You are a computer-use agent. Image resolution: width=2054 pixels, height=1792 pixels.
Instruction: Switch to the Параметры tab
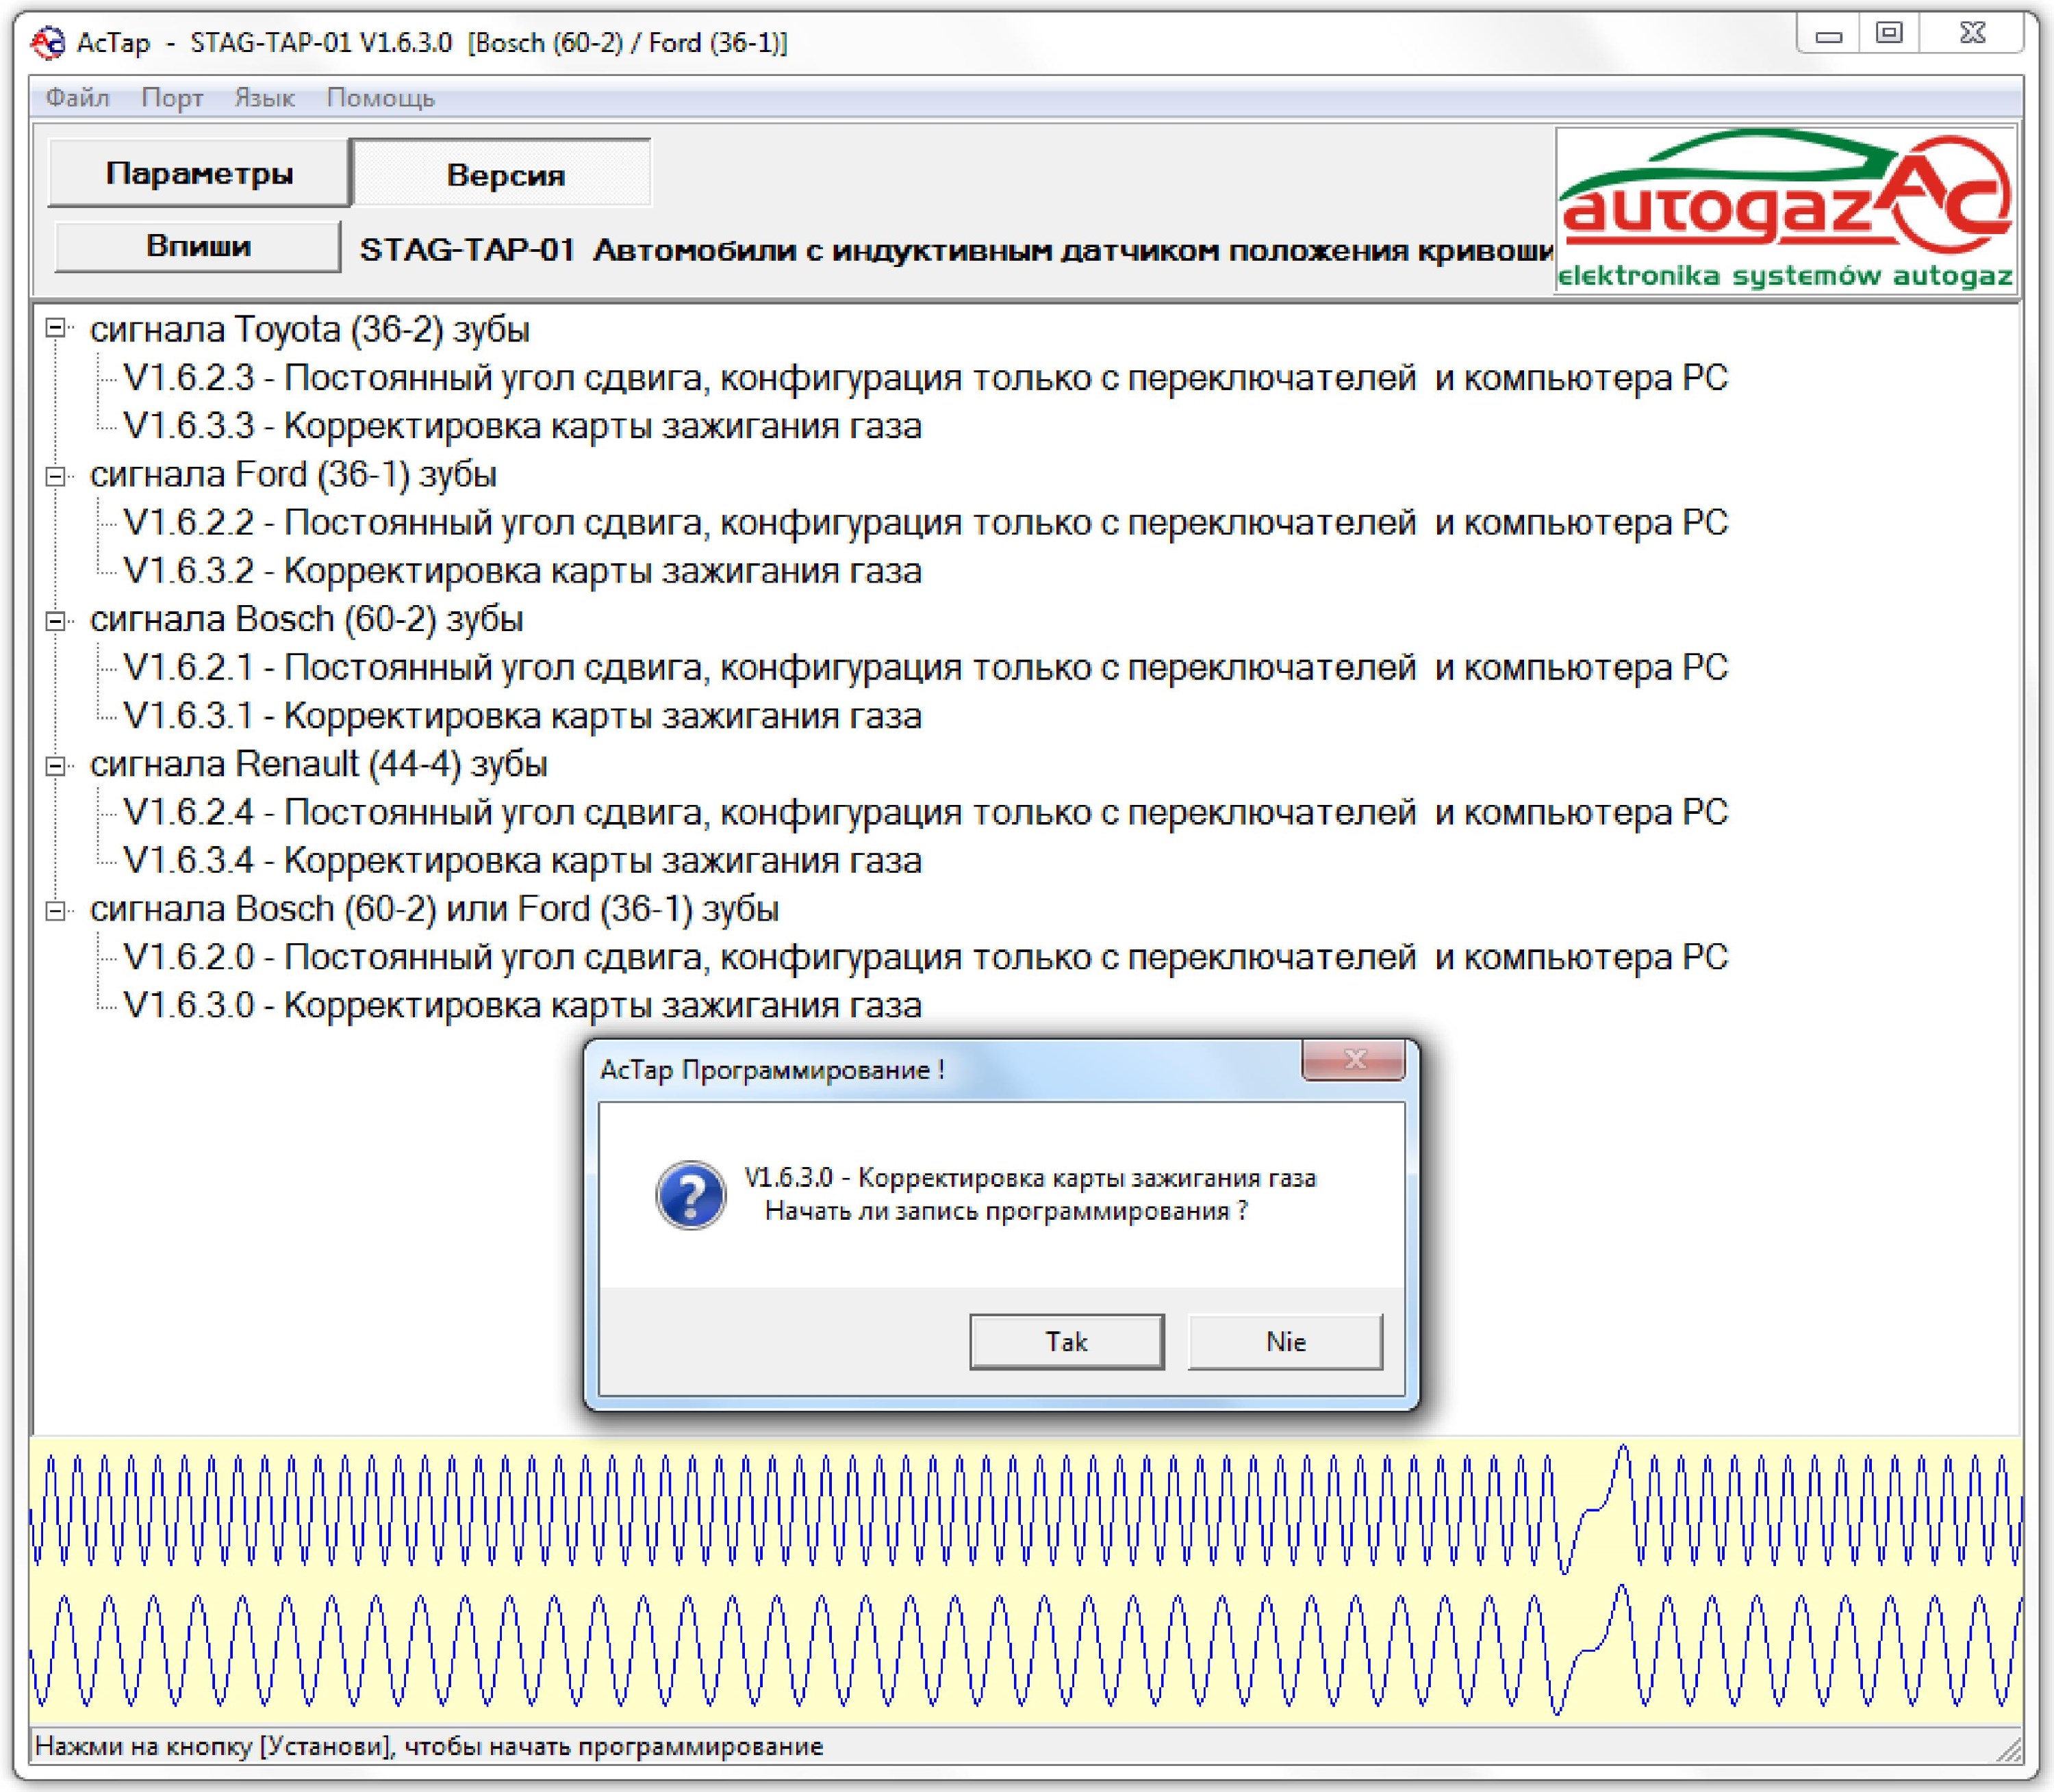[x=199, y=173]
